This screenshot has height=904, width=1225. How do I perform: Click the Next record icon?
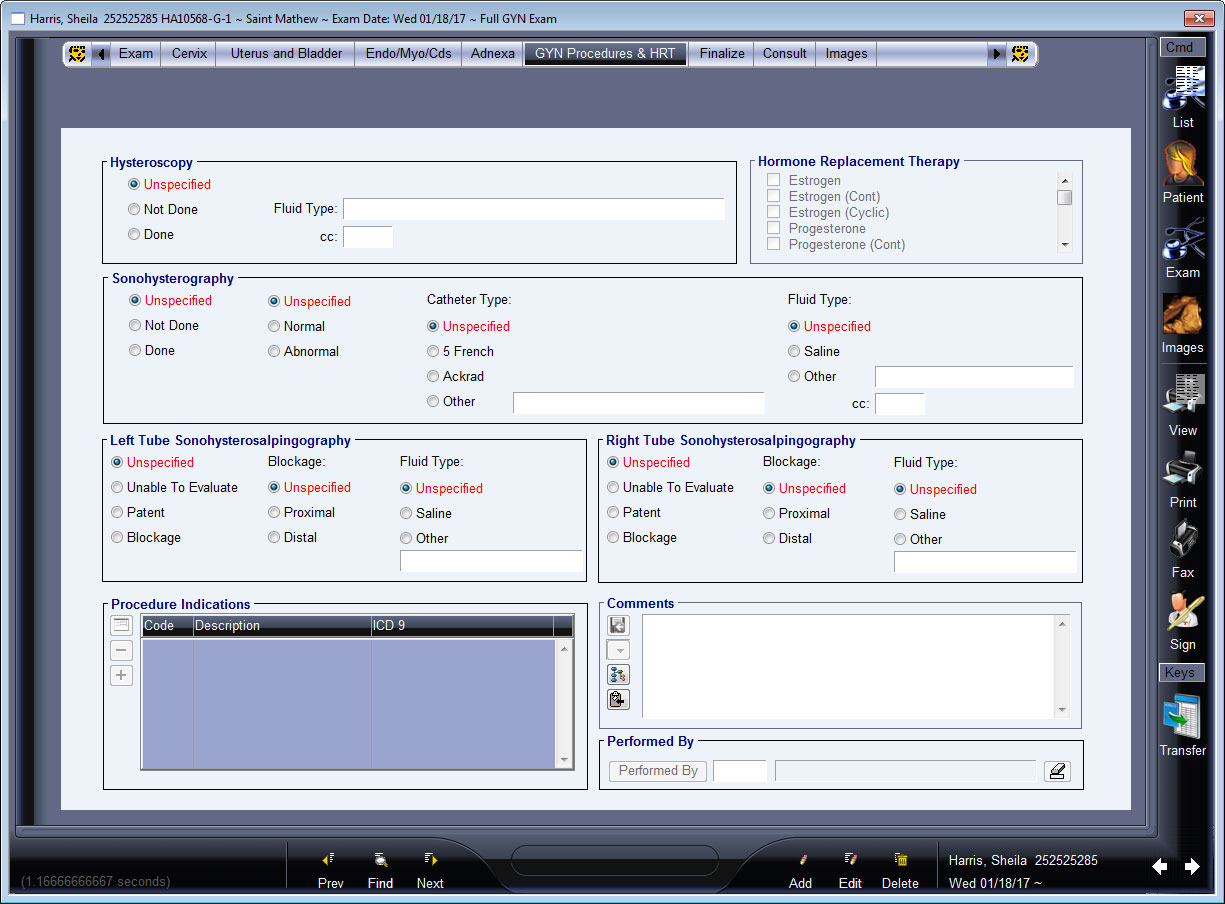click(430, 859)
